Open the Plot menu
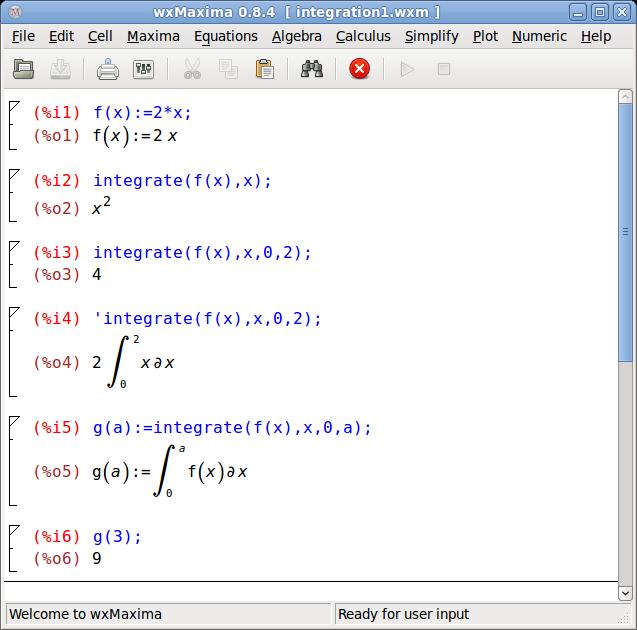 485,36
